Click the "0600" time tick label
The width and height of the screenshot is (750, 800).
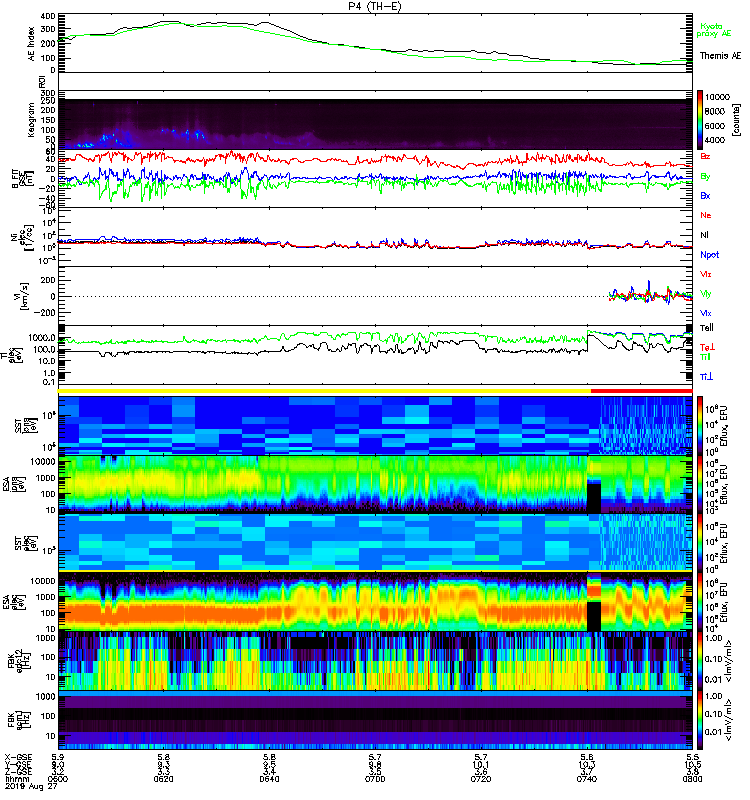(x=58, y=779)
